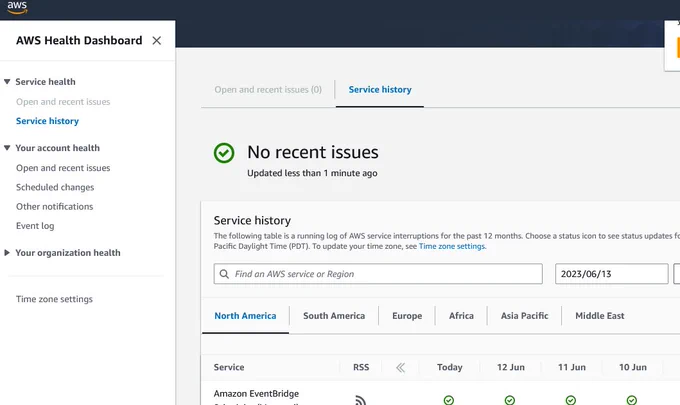The width and height of the screenshot is (680, 405).
Task: Switch to South America region tab
Action: [x=334, y=316]
